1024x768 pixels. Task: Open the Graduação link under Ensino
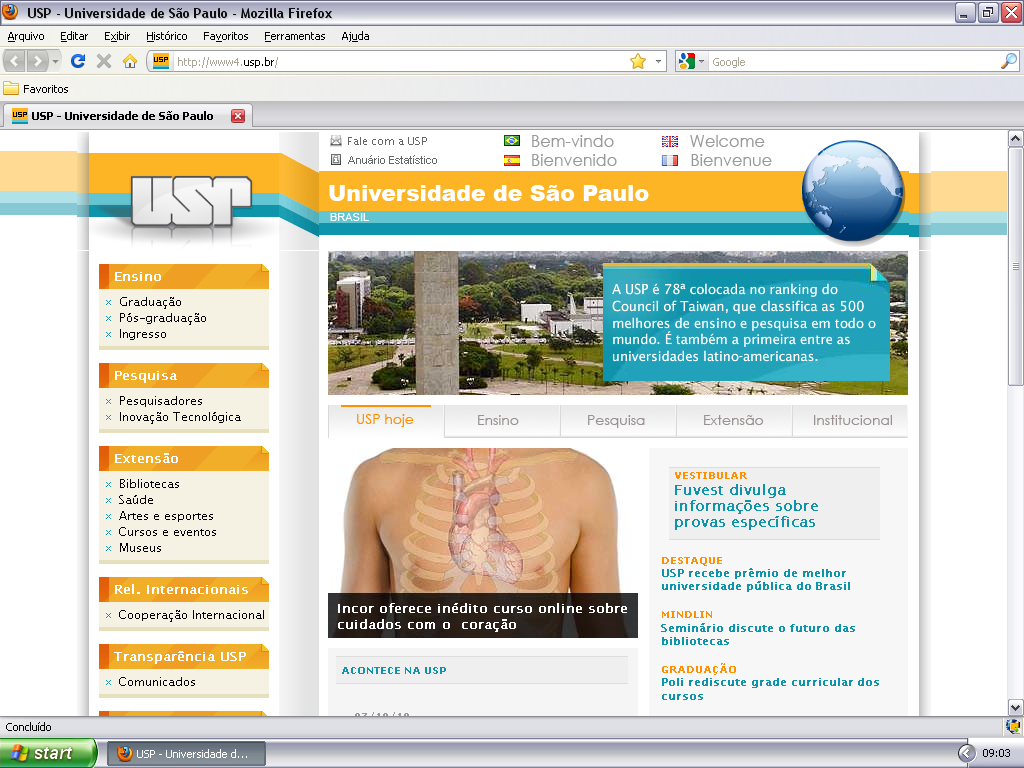(x=150, y=302)
